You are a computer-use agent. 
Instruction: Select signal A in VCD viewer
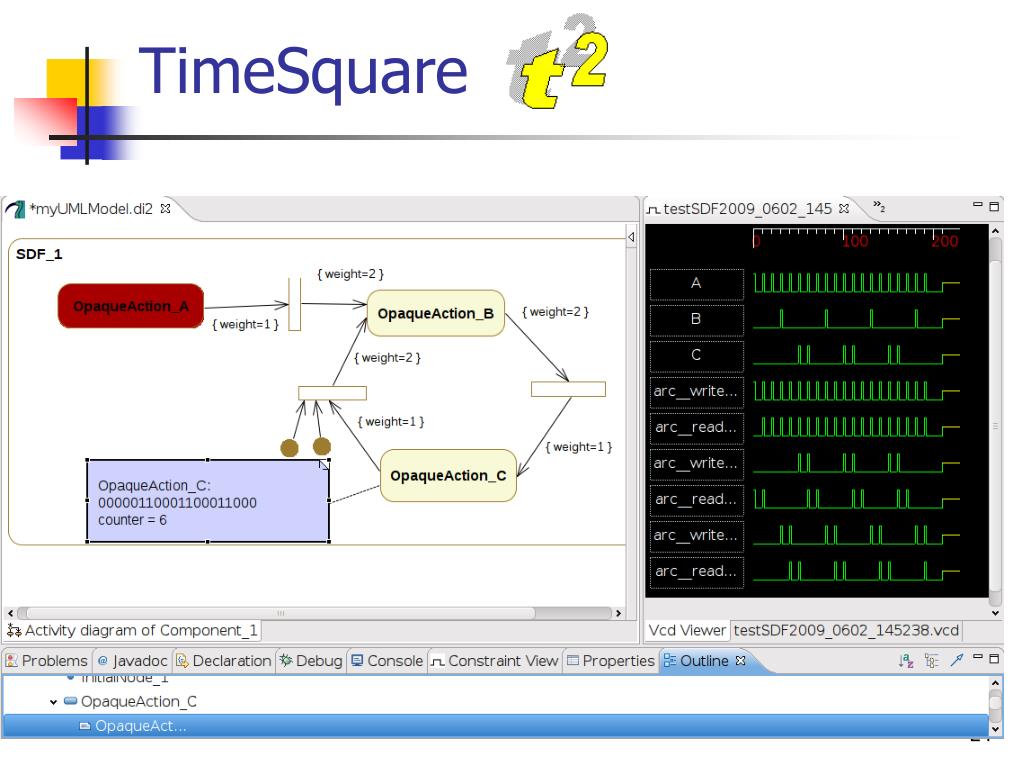[696, 283]
